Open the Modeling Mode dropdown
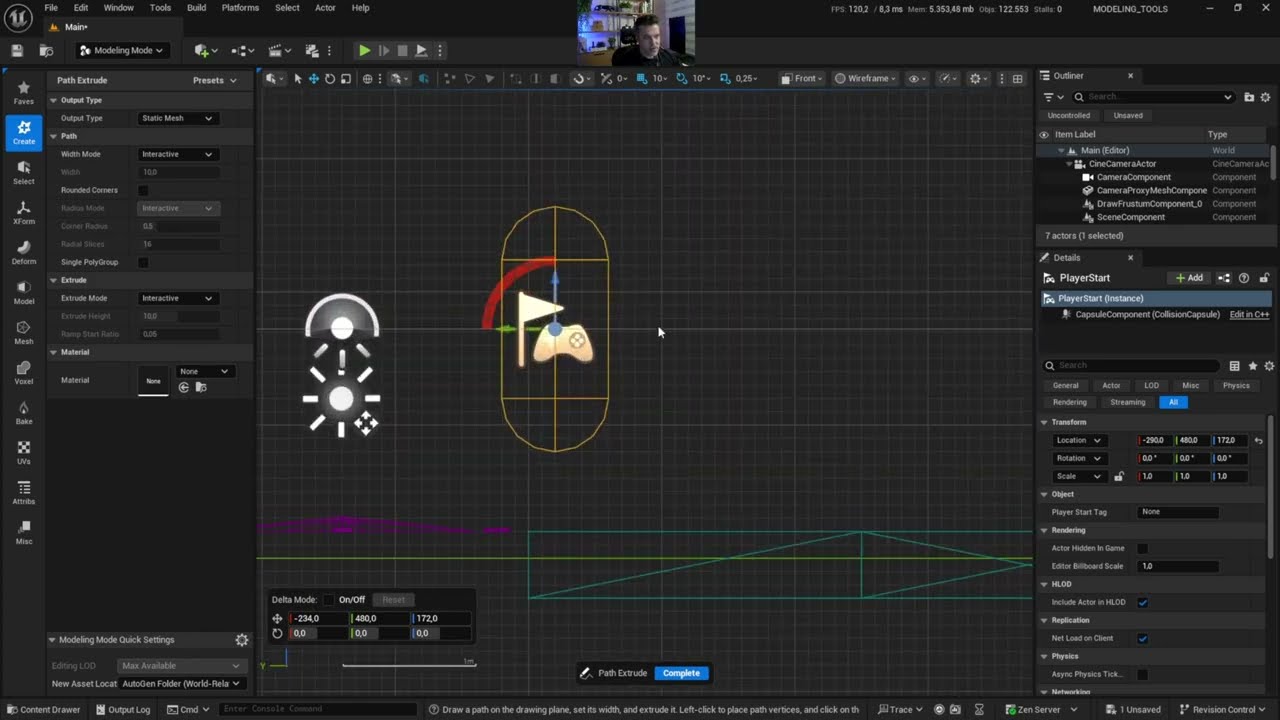The width and height of the screenshot is (1280, 720). point(122,50)
